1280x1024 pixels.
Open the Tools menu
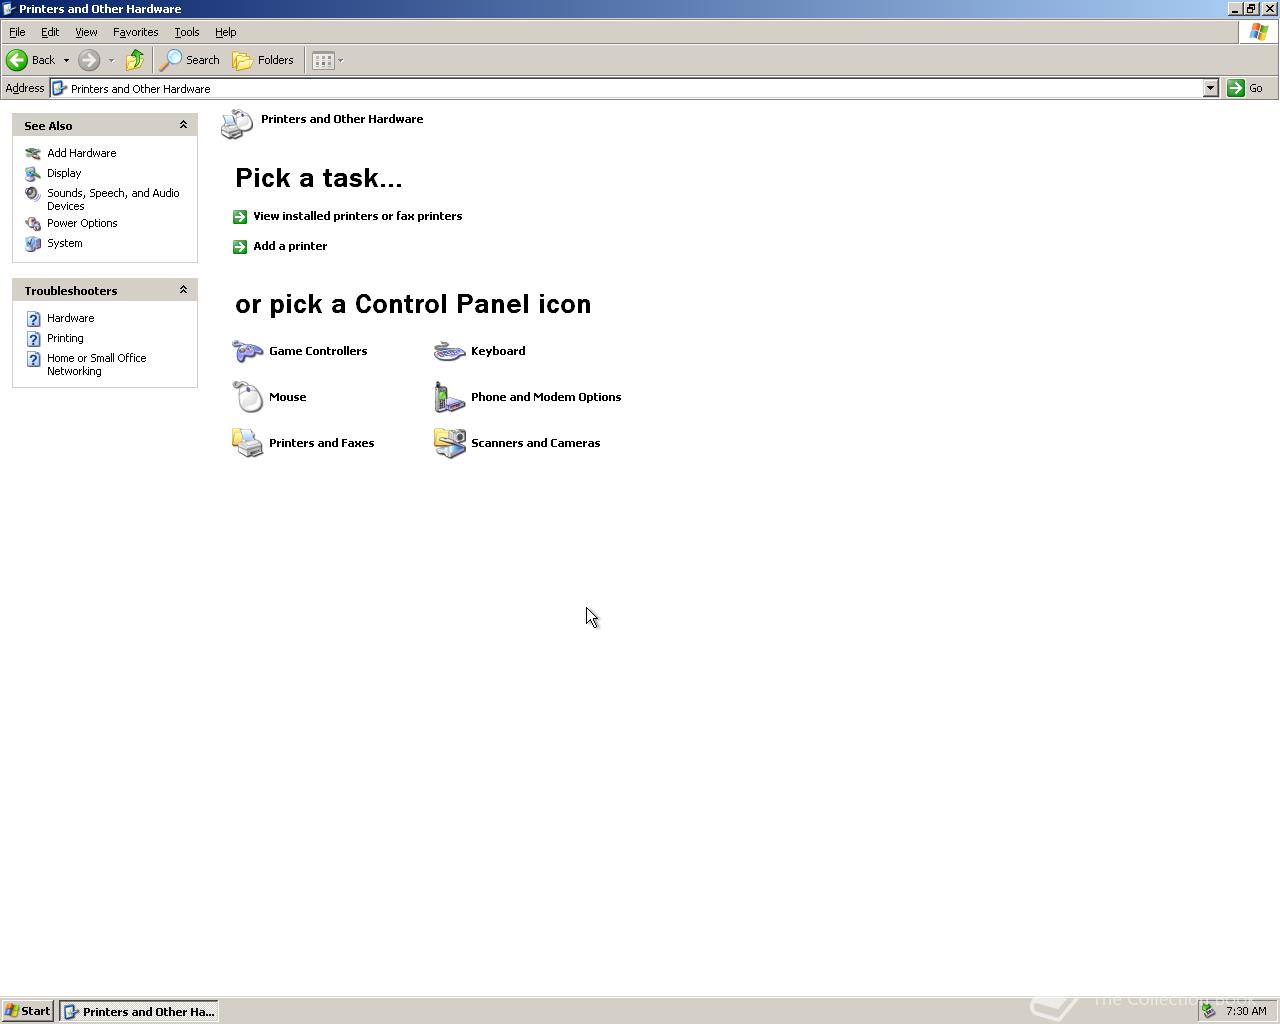pyautogui.click(x=186, y=32)
